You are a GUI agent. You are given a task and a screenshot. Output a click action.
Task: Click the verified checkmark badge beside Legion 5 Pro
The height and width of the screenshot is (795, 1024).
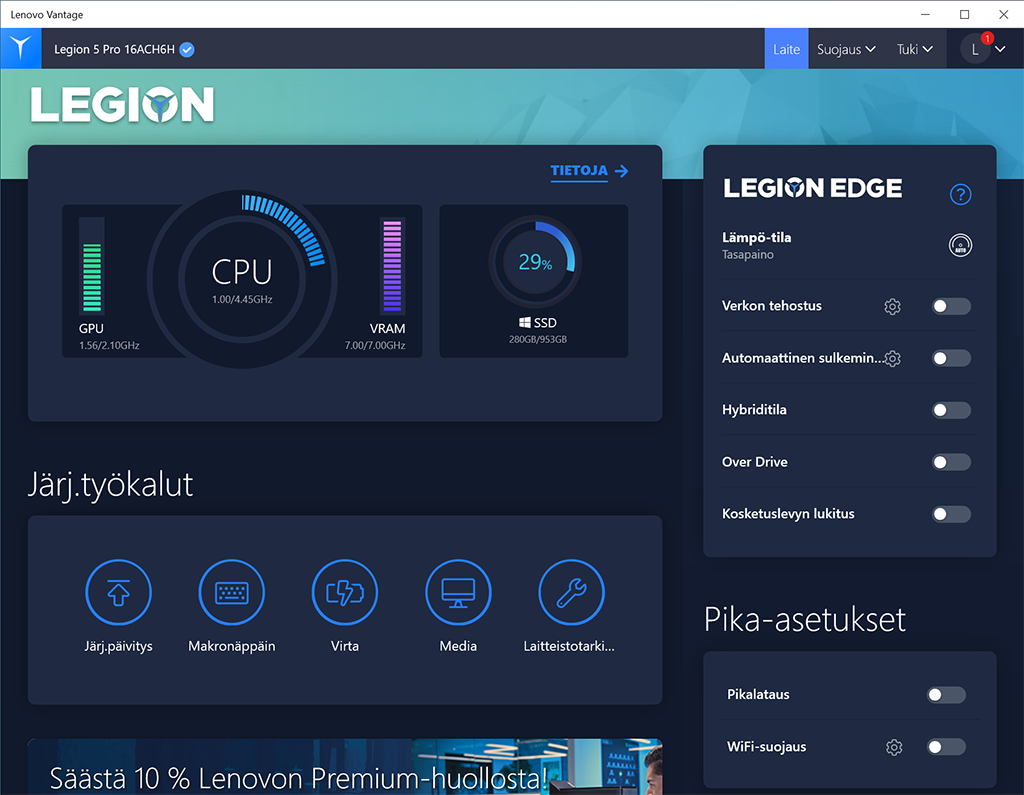tap(187, 50)
